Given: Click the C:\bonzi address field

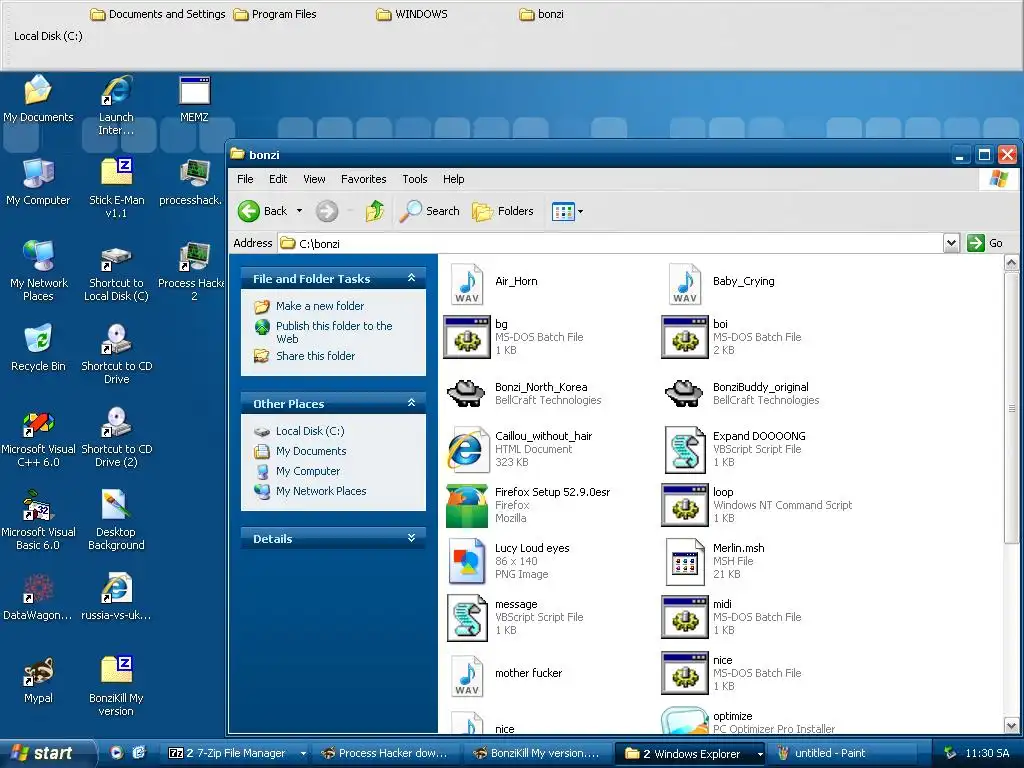Looking at the screenshot, I should (x=611, y=243).
